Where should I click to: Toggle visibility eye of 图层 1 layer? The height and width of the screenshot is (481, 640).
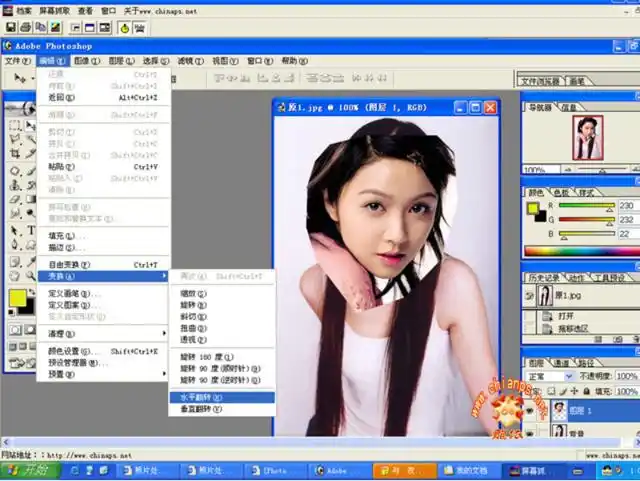531,410
